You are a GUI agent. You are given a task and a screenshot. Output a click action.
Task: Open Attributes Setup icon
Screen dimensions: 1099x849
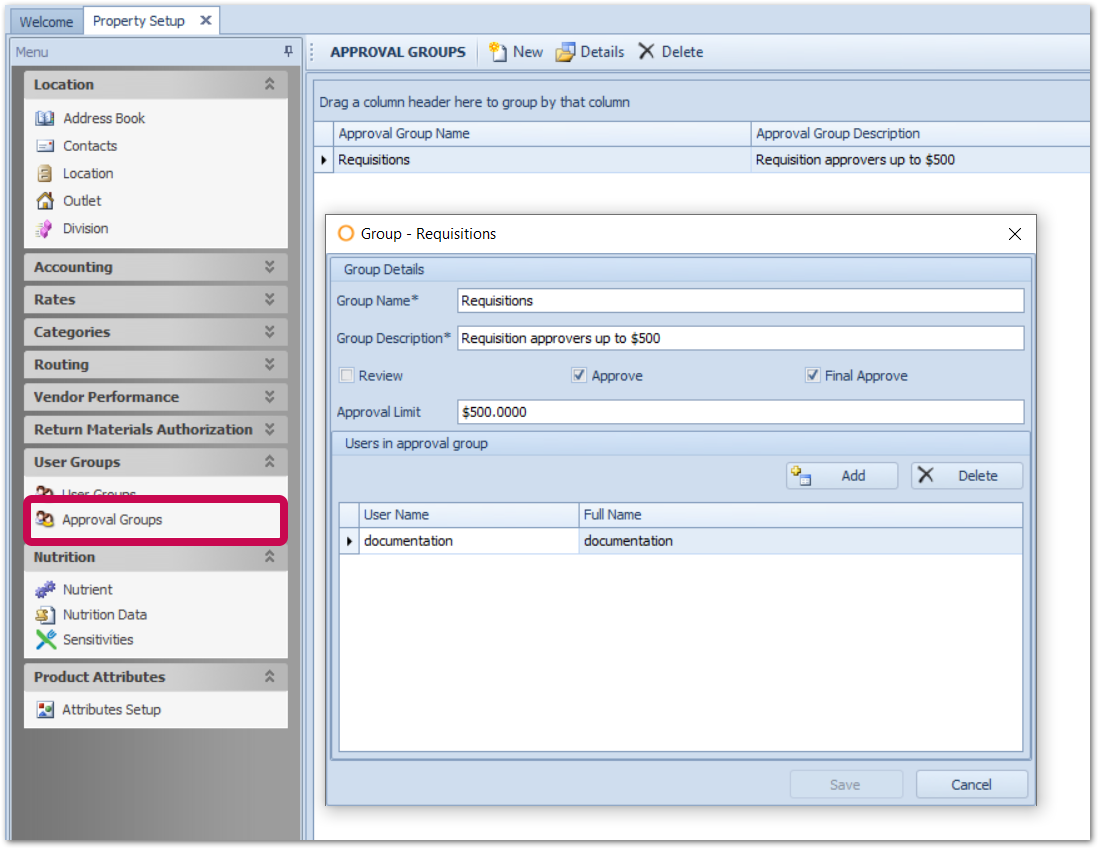coord(45,710)
